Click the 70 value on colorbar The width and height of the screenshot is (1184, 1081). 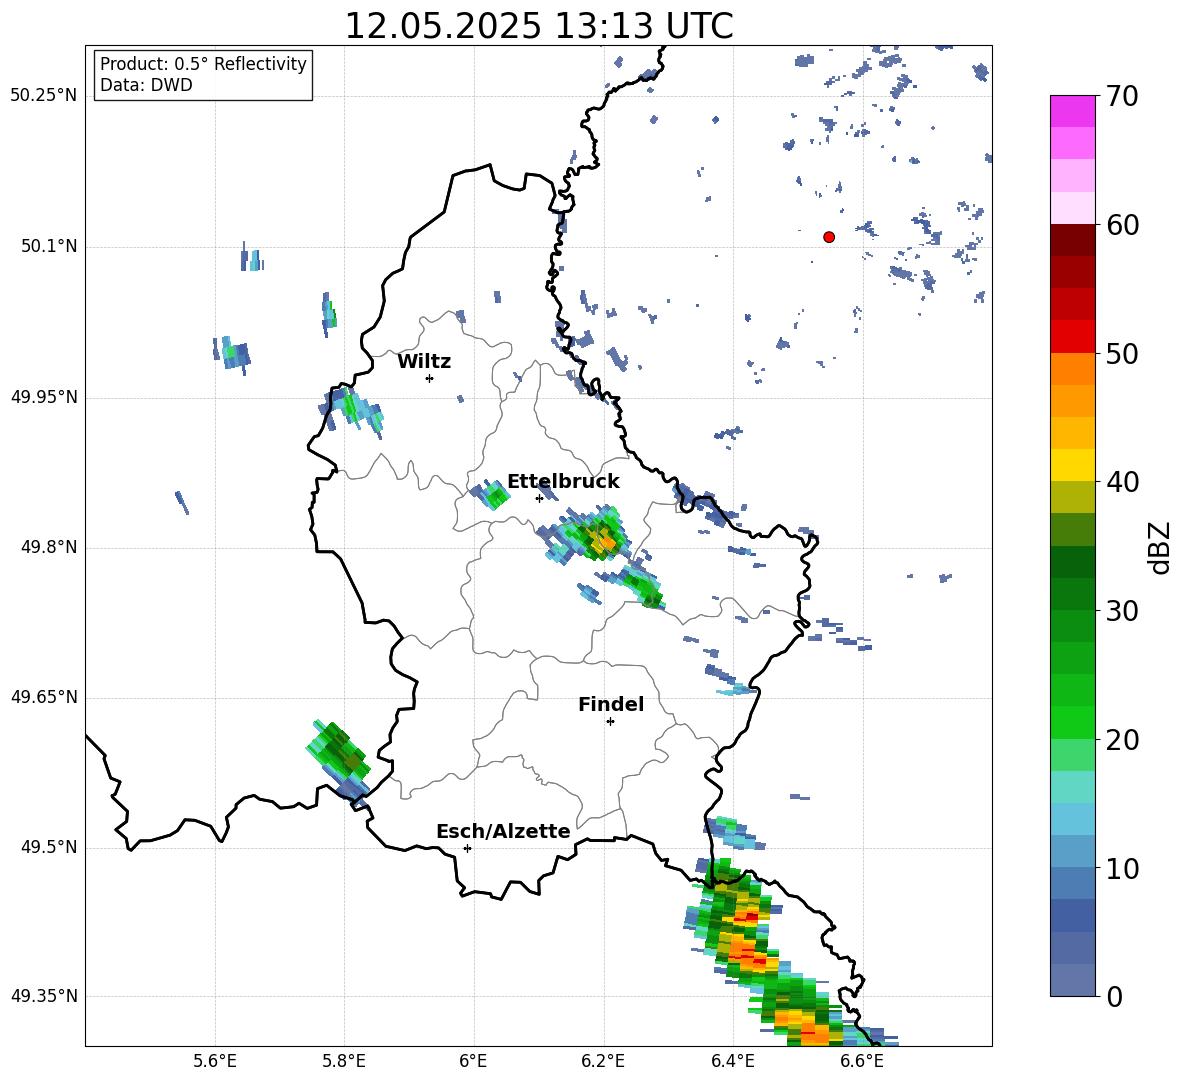(1121, 97)
